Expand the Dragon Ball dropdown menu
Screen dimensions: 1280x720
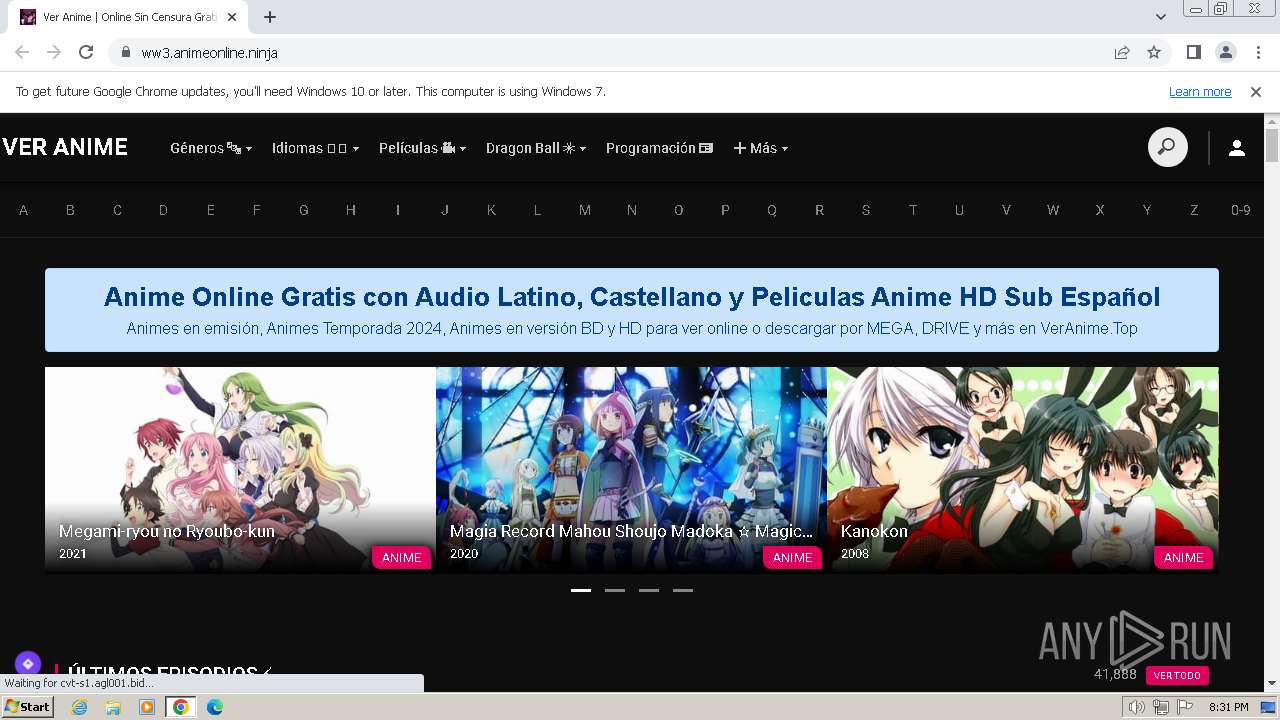(536, 148)
